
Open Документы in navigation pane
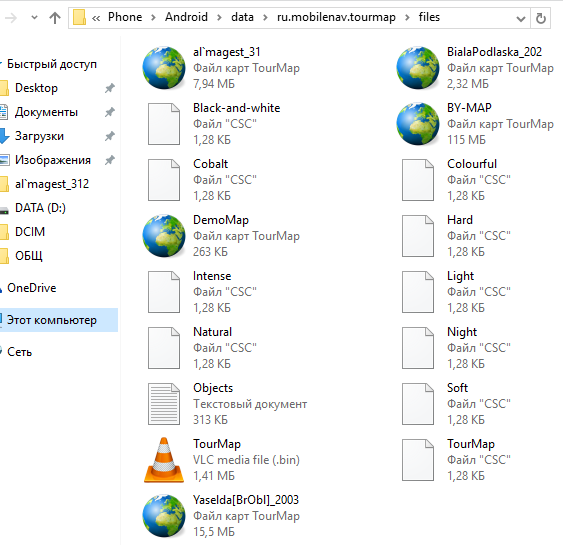(x=46, y=112)
